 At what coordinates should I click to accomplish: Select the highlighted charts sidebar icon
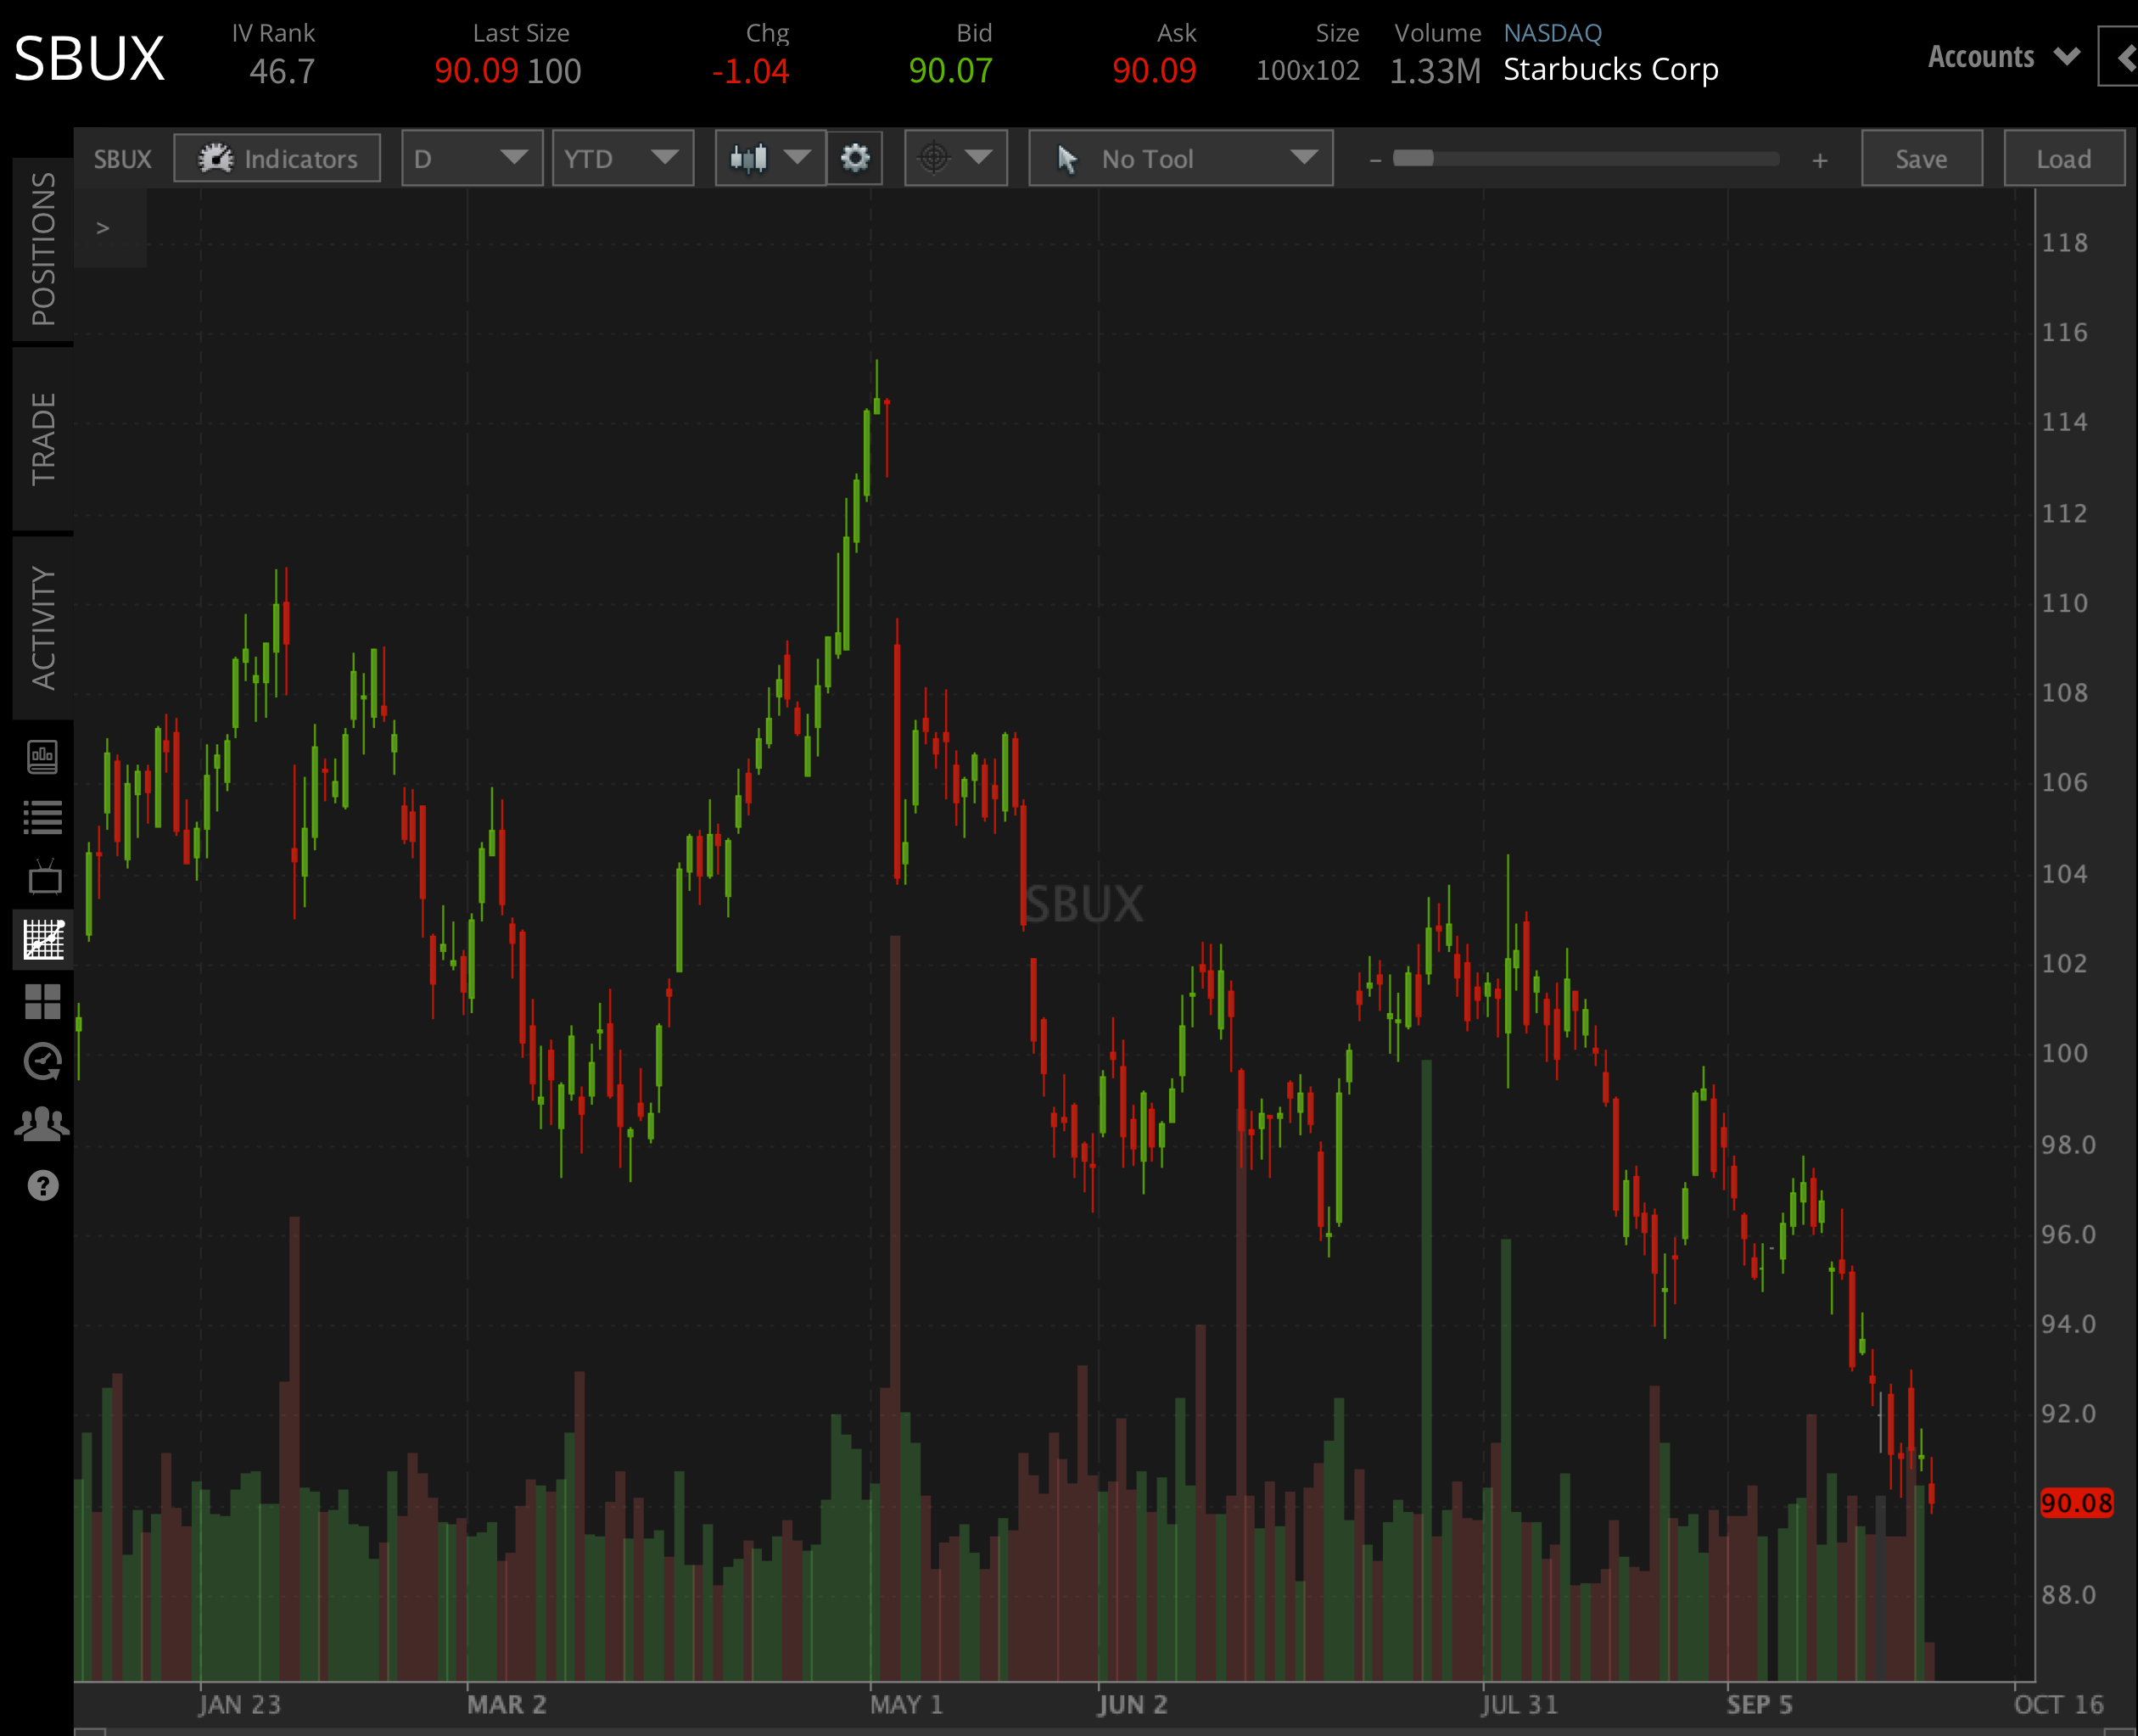[x=44, y=939]
